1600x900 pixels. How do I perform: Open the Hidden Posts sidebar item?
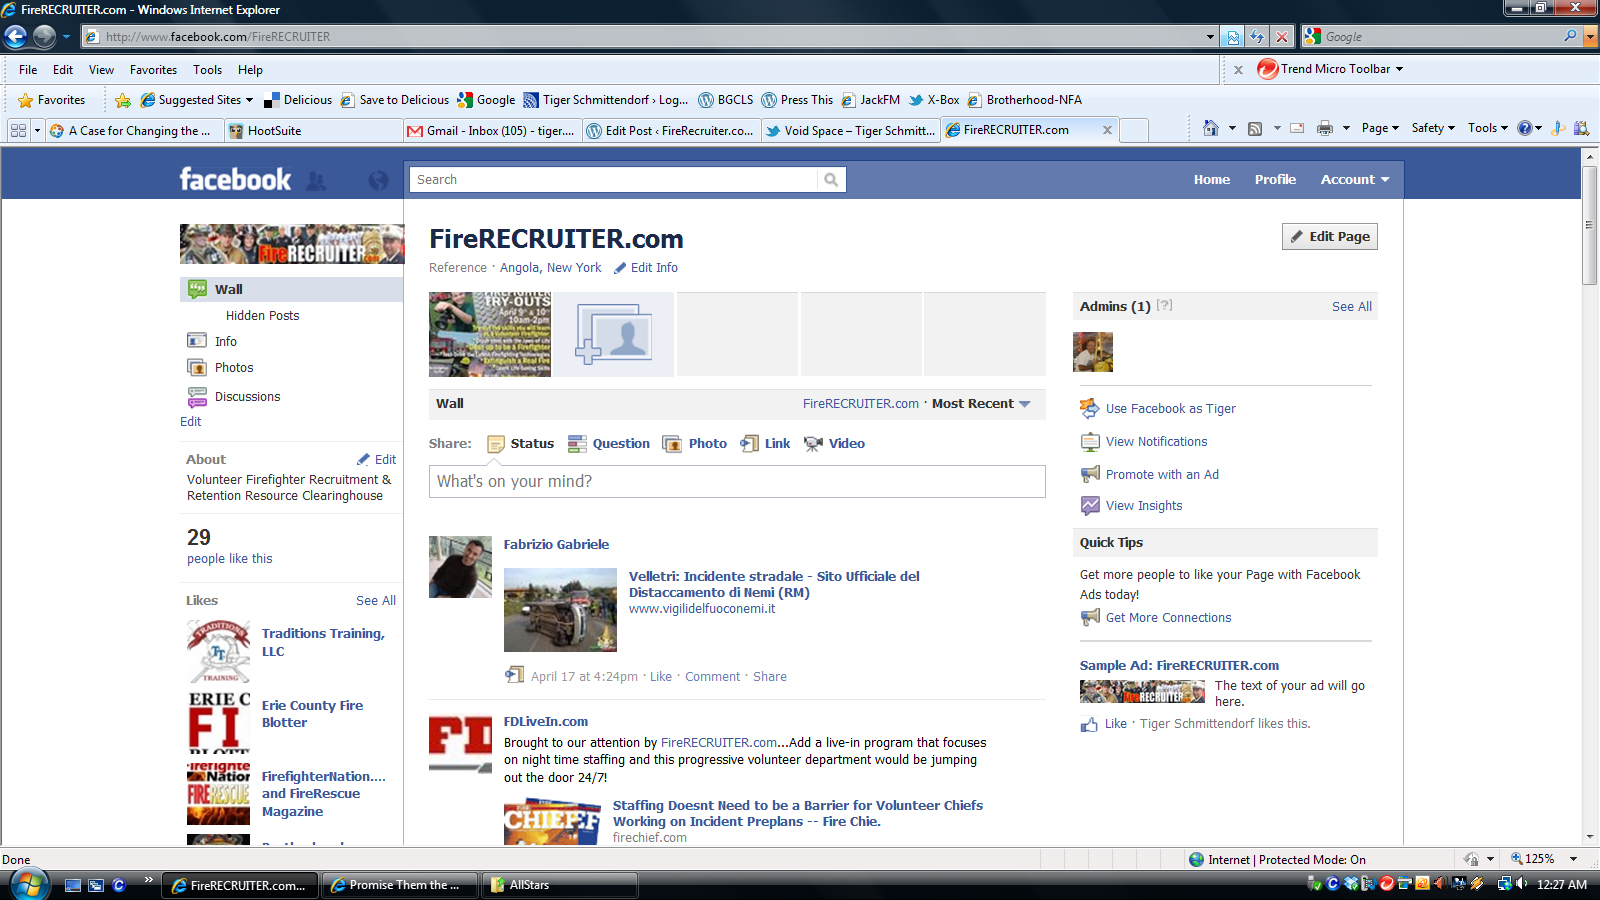262,316
